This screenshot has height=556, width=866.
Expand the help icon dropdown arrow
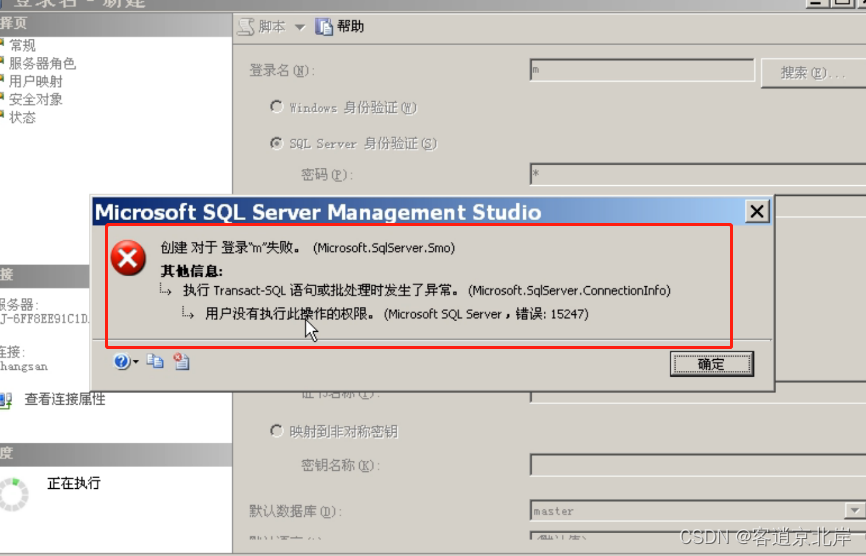click(x=135, y=362)
